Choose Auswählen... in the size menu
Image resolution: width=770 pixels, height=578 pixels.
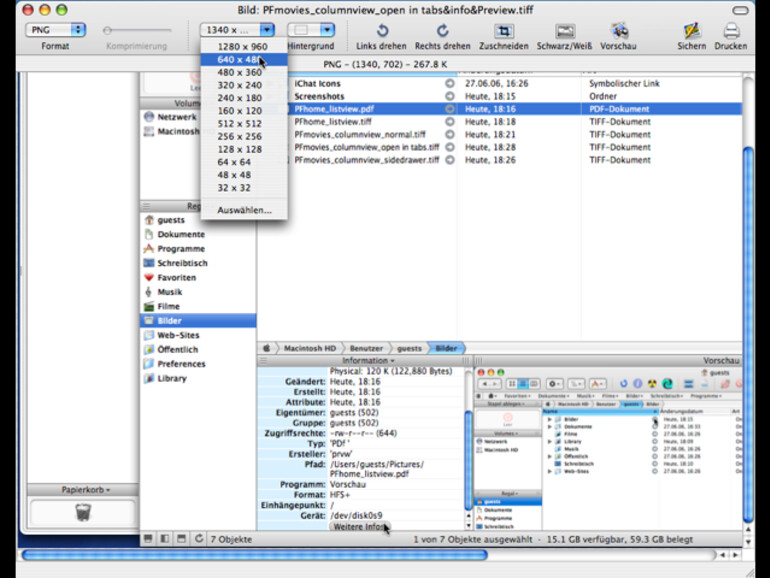pyautogui.click(x=244, y=210)
